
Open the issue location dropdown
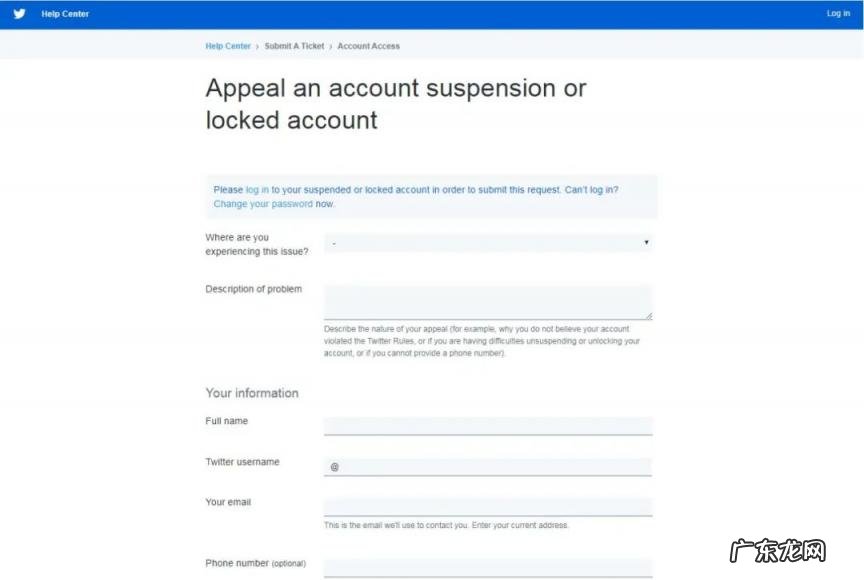pos(488,243)
